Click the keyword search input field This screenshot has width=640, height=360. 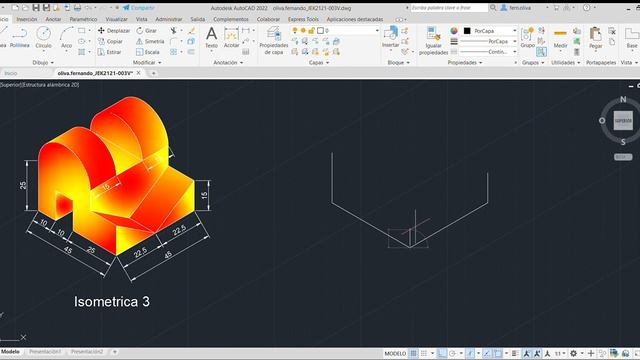click(449, 8)
